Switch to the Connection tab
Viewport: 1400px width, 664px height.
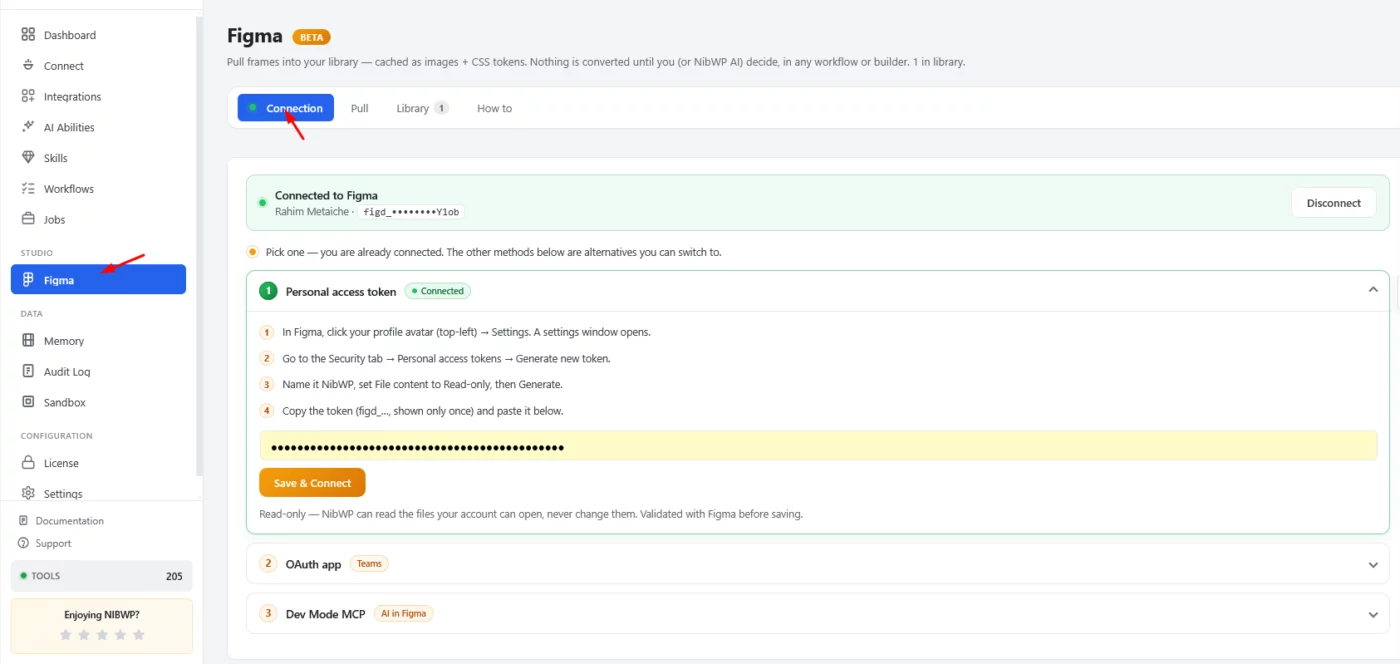click(286, 108)
